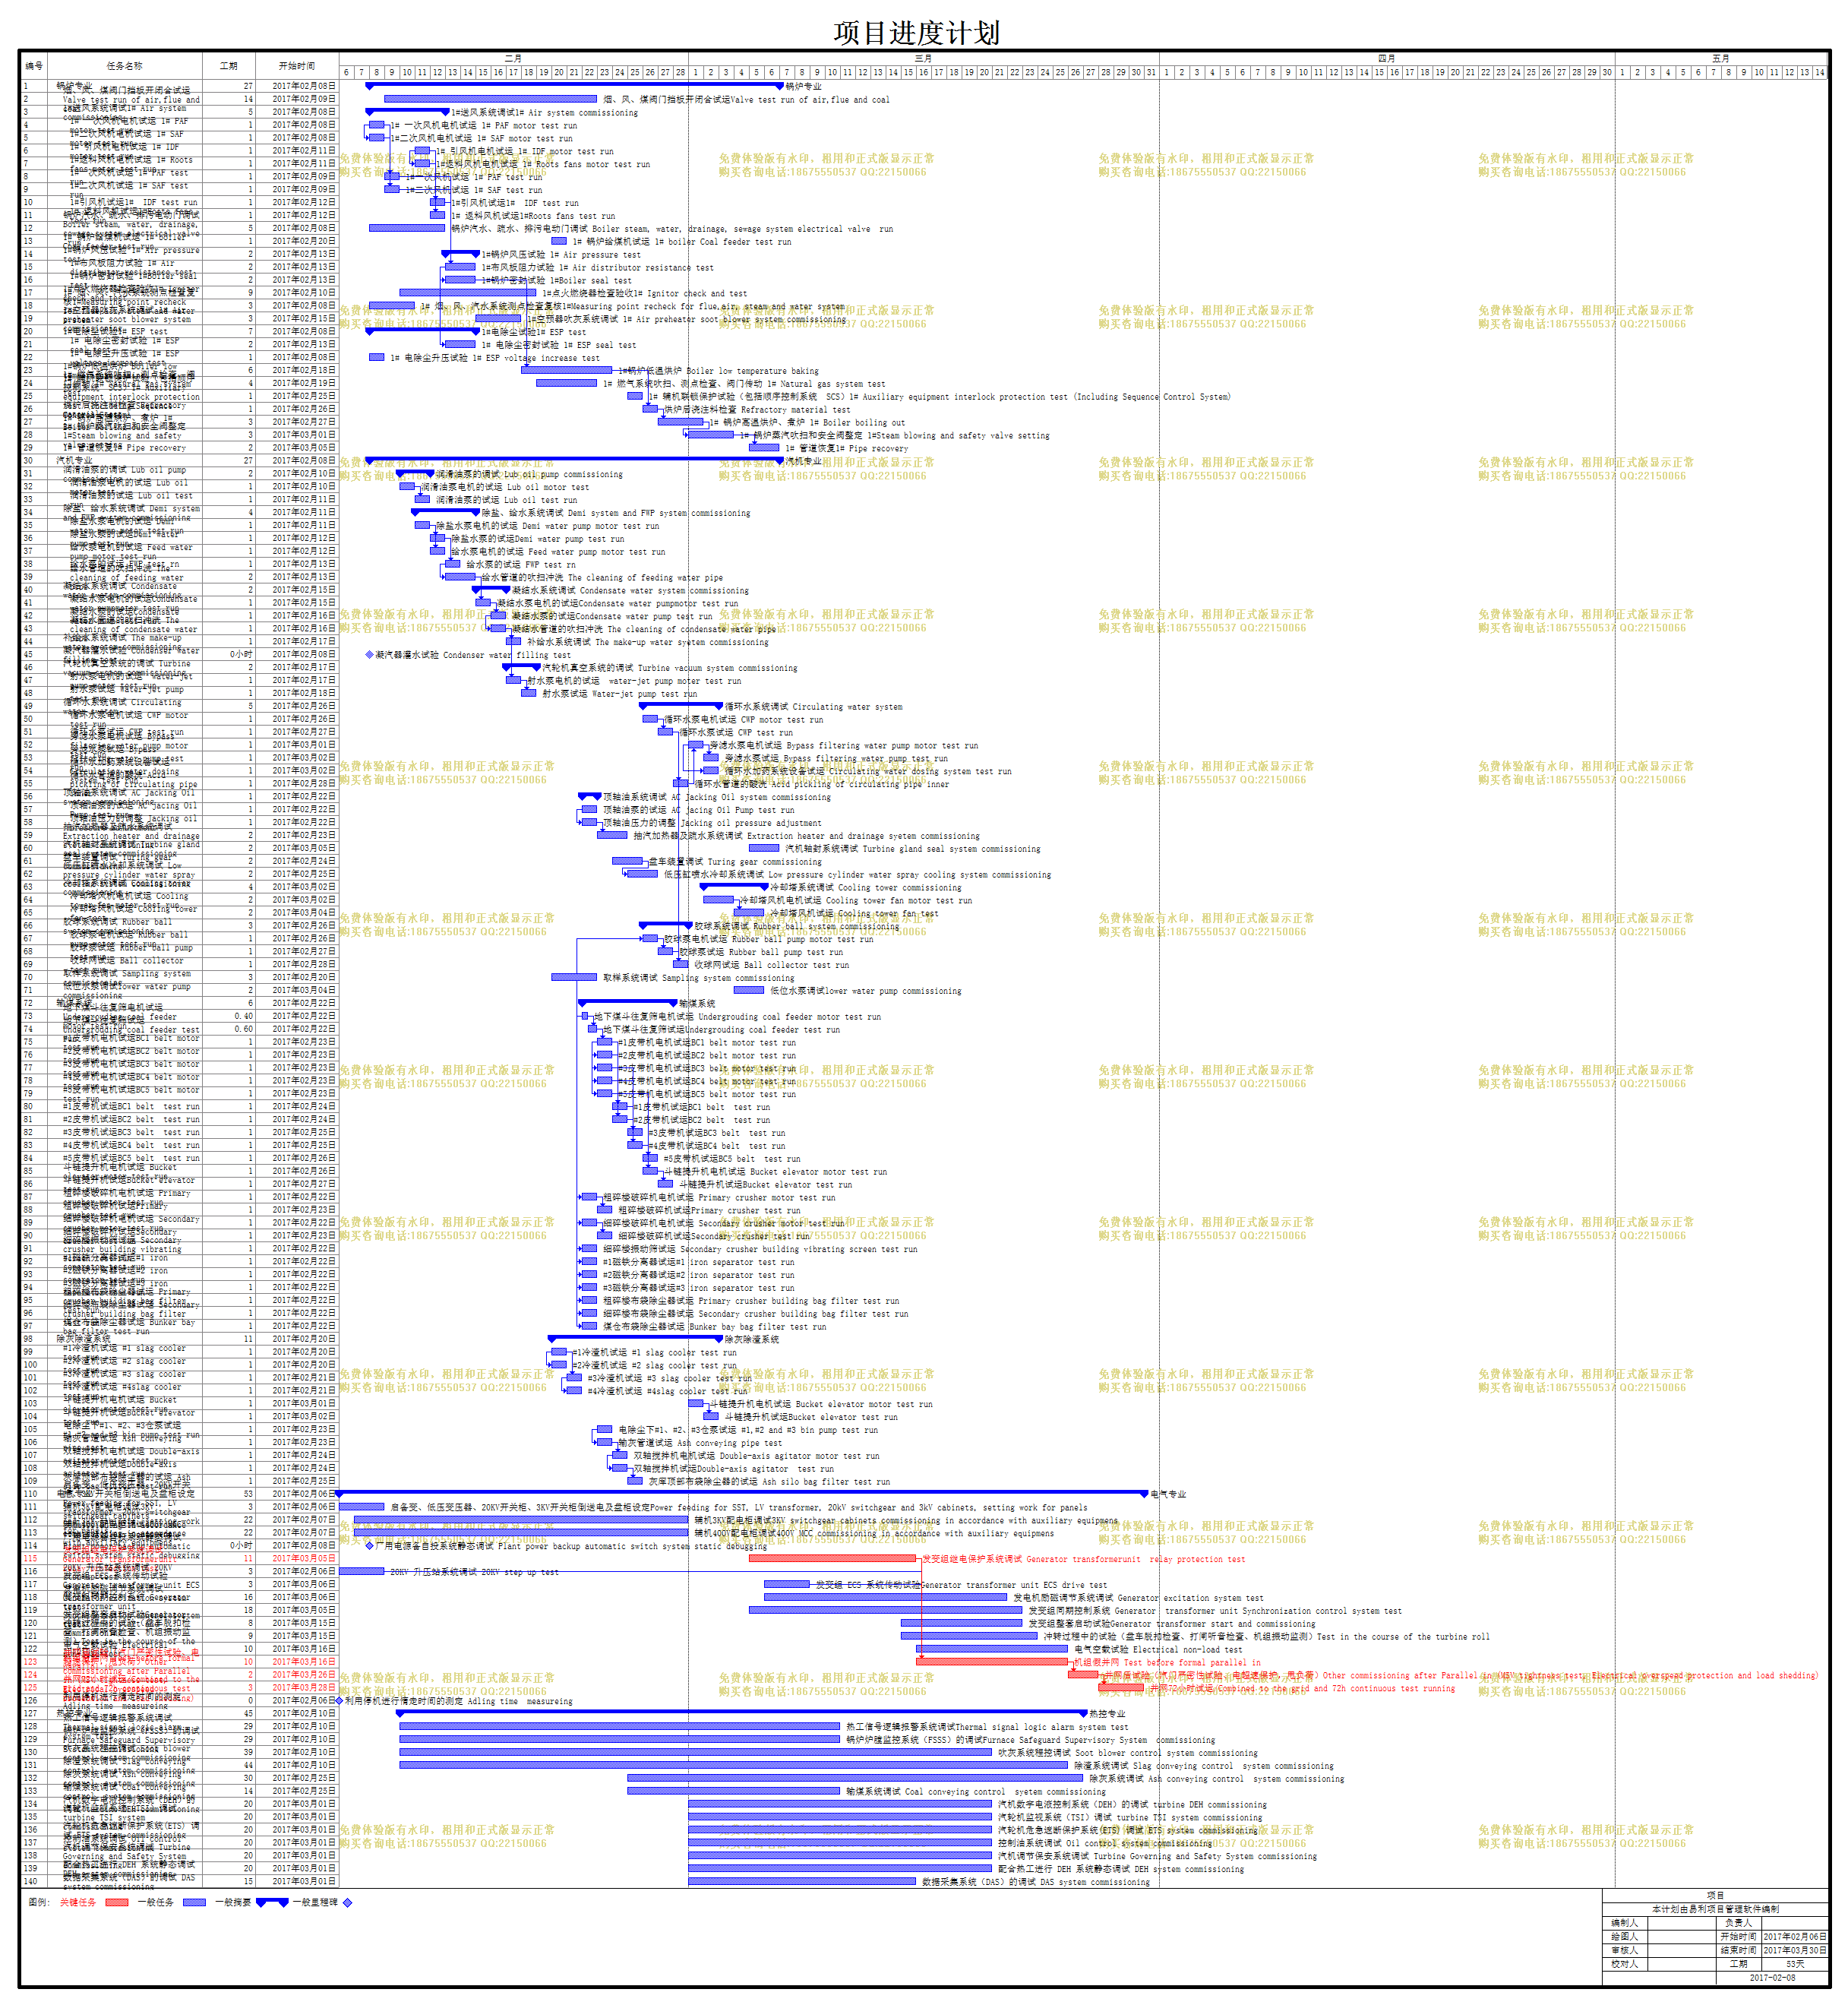Select the 编号 column header

pos(35,66)
